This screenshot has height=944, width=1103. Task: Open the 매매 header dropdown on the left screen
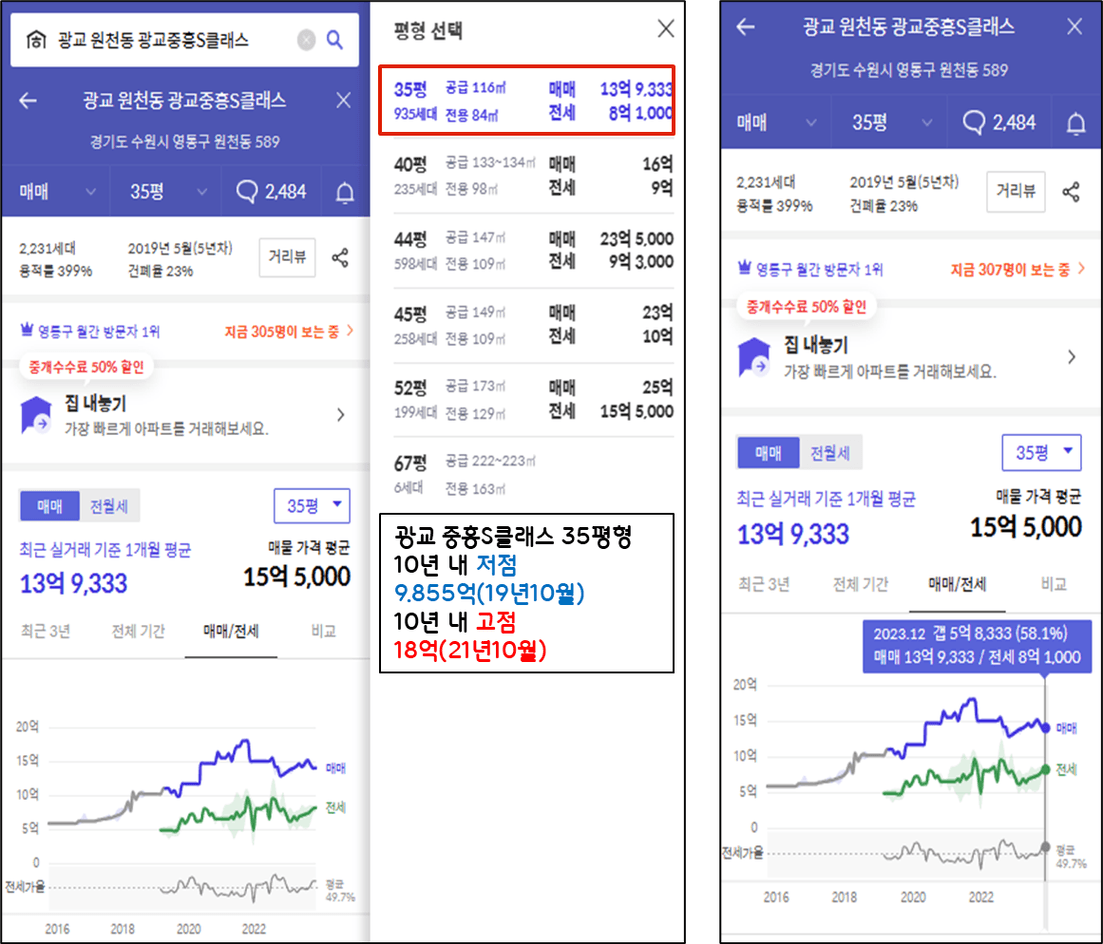[x=56, y=191]
